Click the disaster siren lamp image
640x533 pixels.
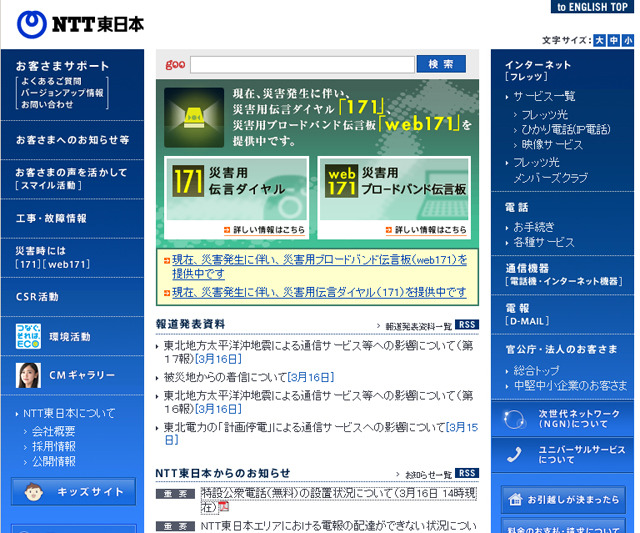[194, 118]
